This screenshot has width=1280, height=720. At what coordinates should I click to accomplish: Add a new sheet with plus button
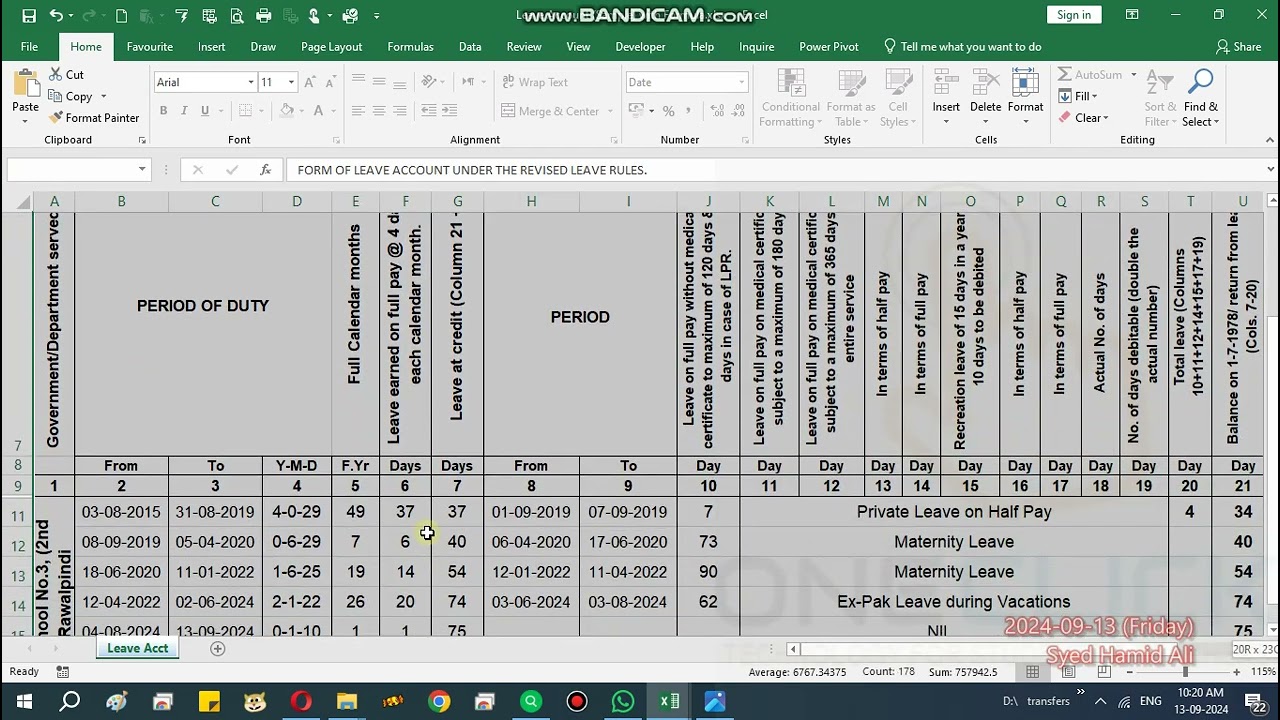tap(217, 648)
